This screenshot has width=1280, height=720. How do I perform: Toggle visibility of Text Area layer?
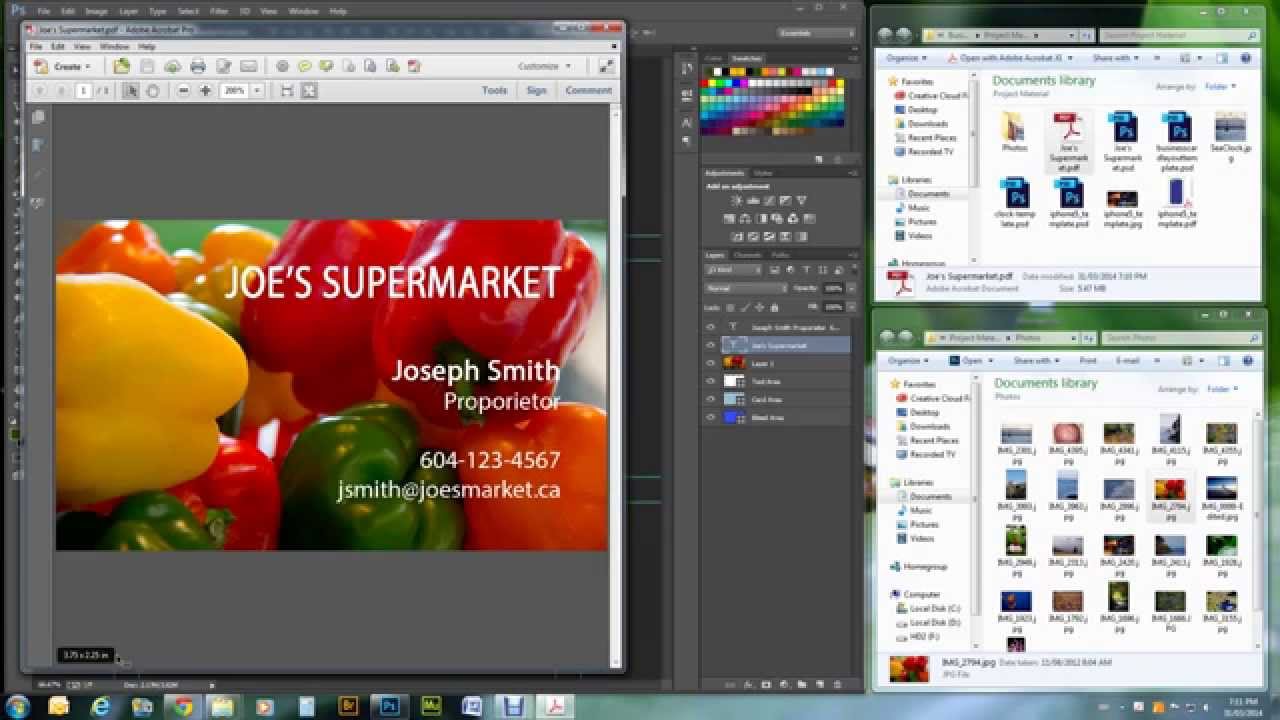[711, 381]
